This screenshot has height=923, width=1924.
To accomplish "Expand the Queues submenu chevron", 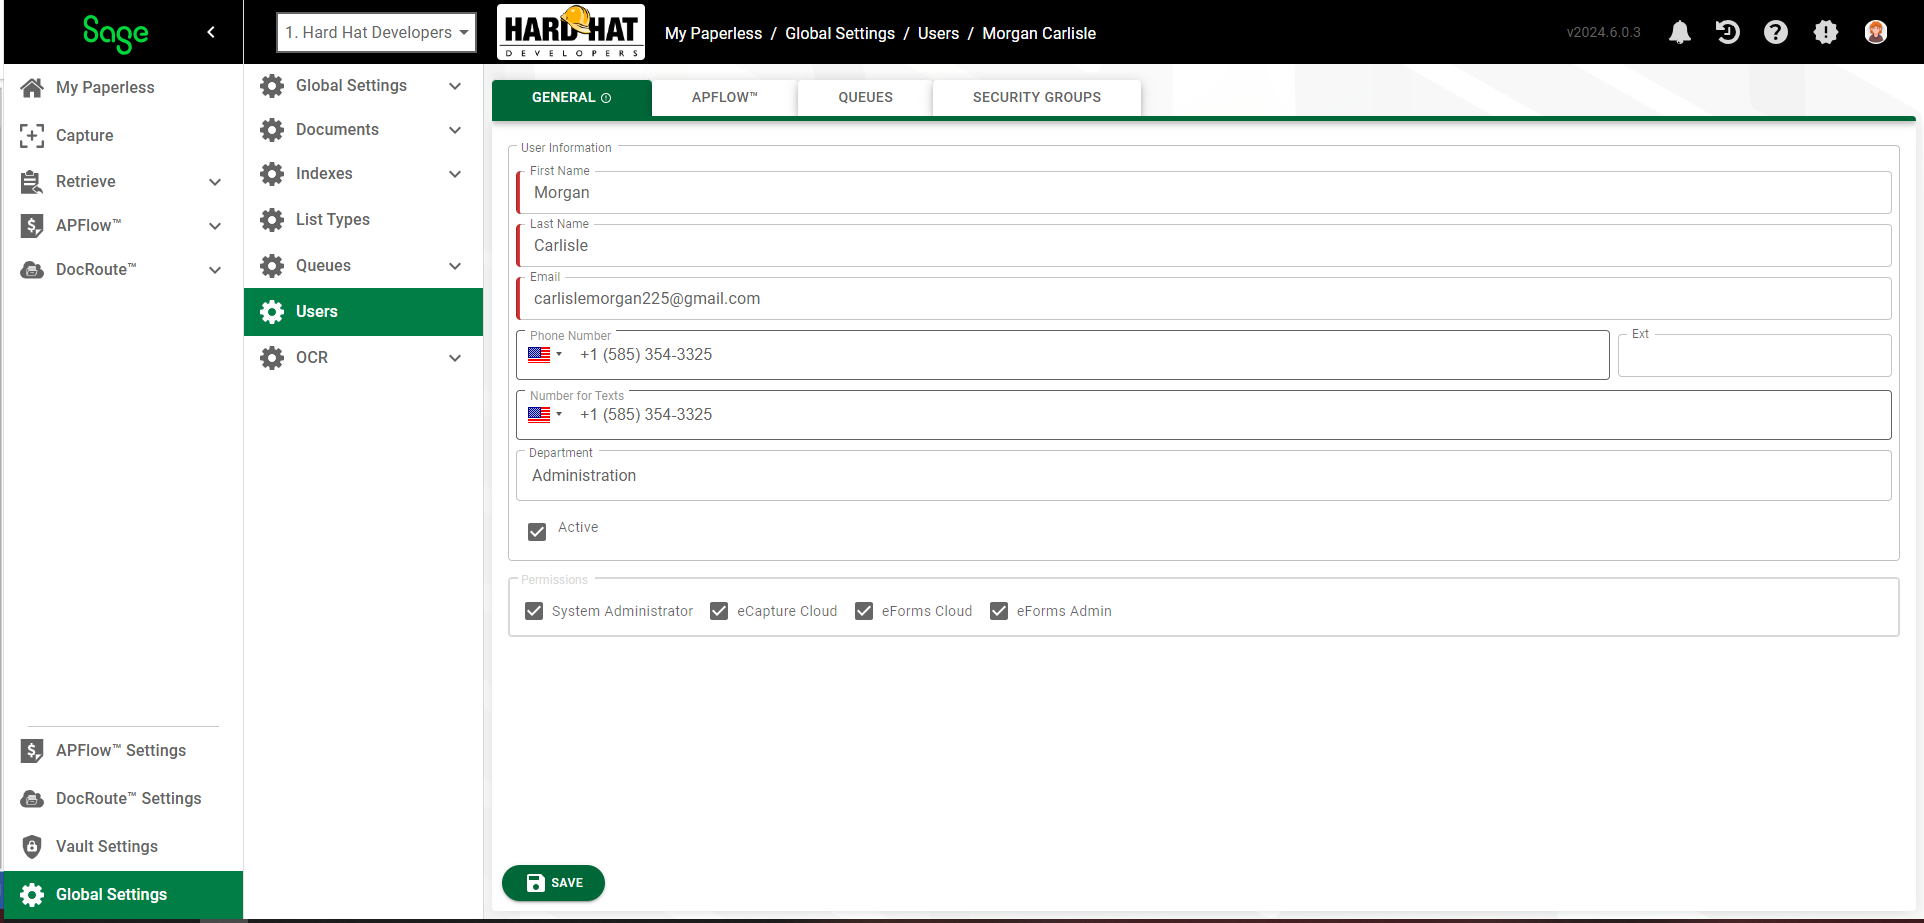I will (455, 266).
